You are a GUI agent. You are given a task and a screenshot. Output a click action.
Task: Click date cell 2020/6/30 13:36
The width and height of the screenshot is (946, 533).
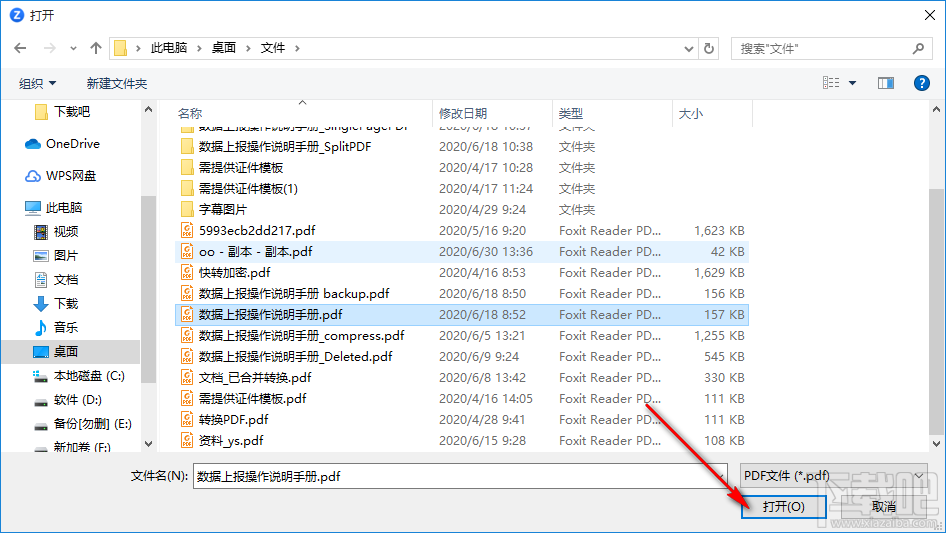click(486, 252)
